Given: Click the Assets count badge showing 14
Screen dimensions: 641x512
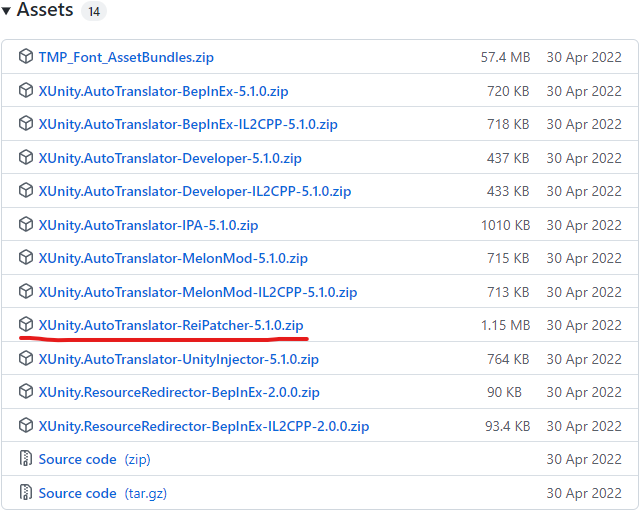Looking at the screenshot, I should 93,12.
